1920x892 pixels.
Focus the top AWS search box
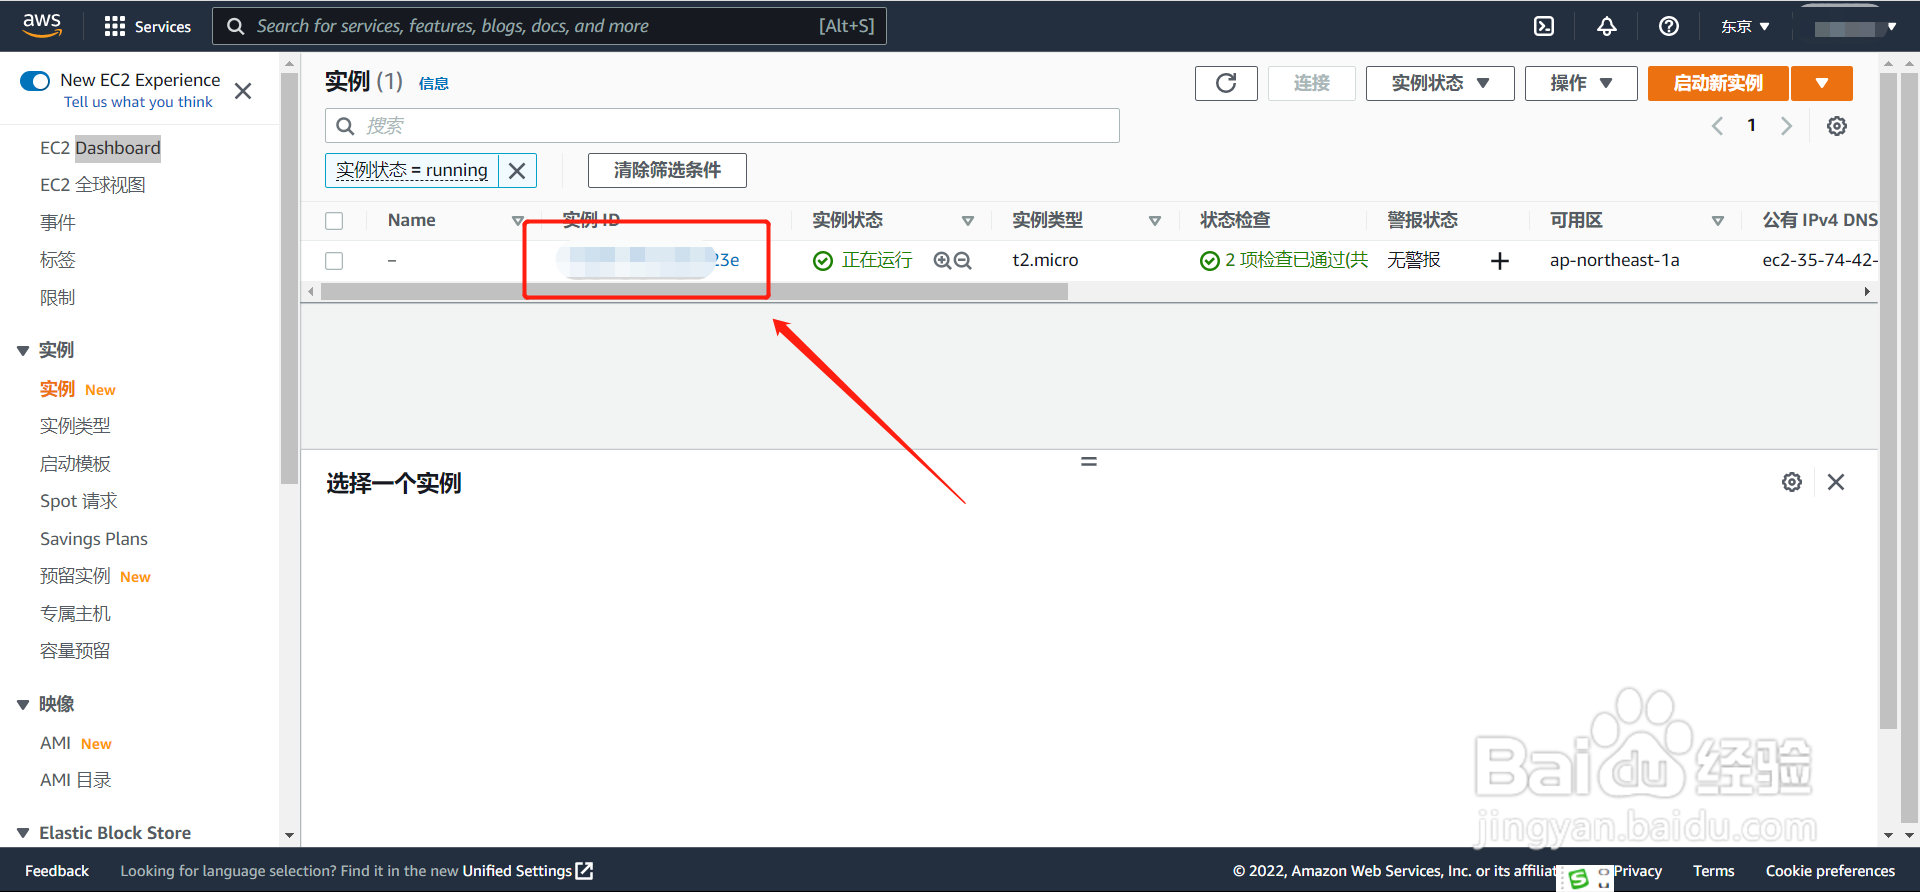click(549, 26)
